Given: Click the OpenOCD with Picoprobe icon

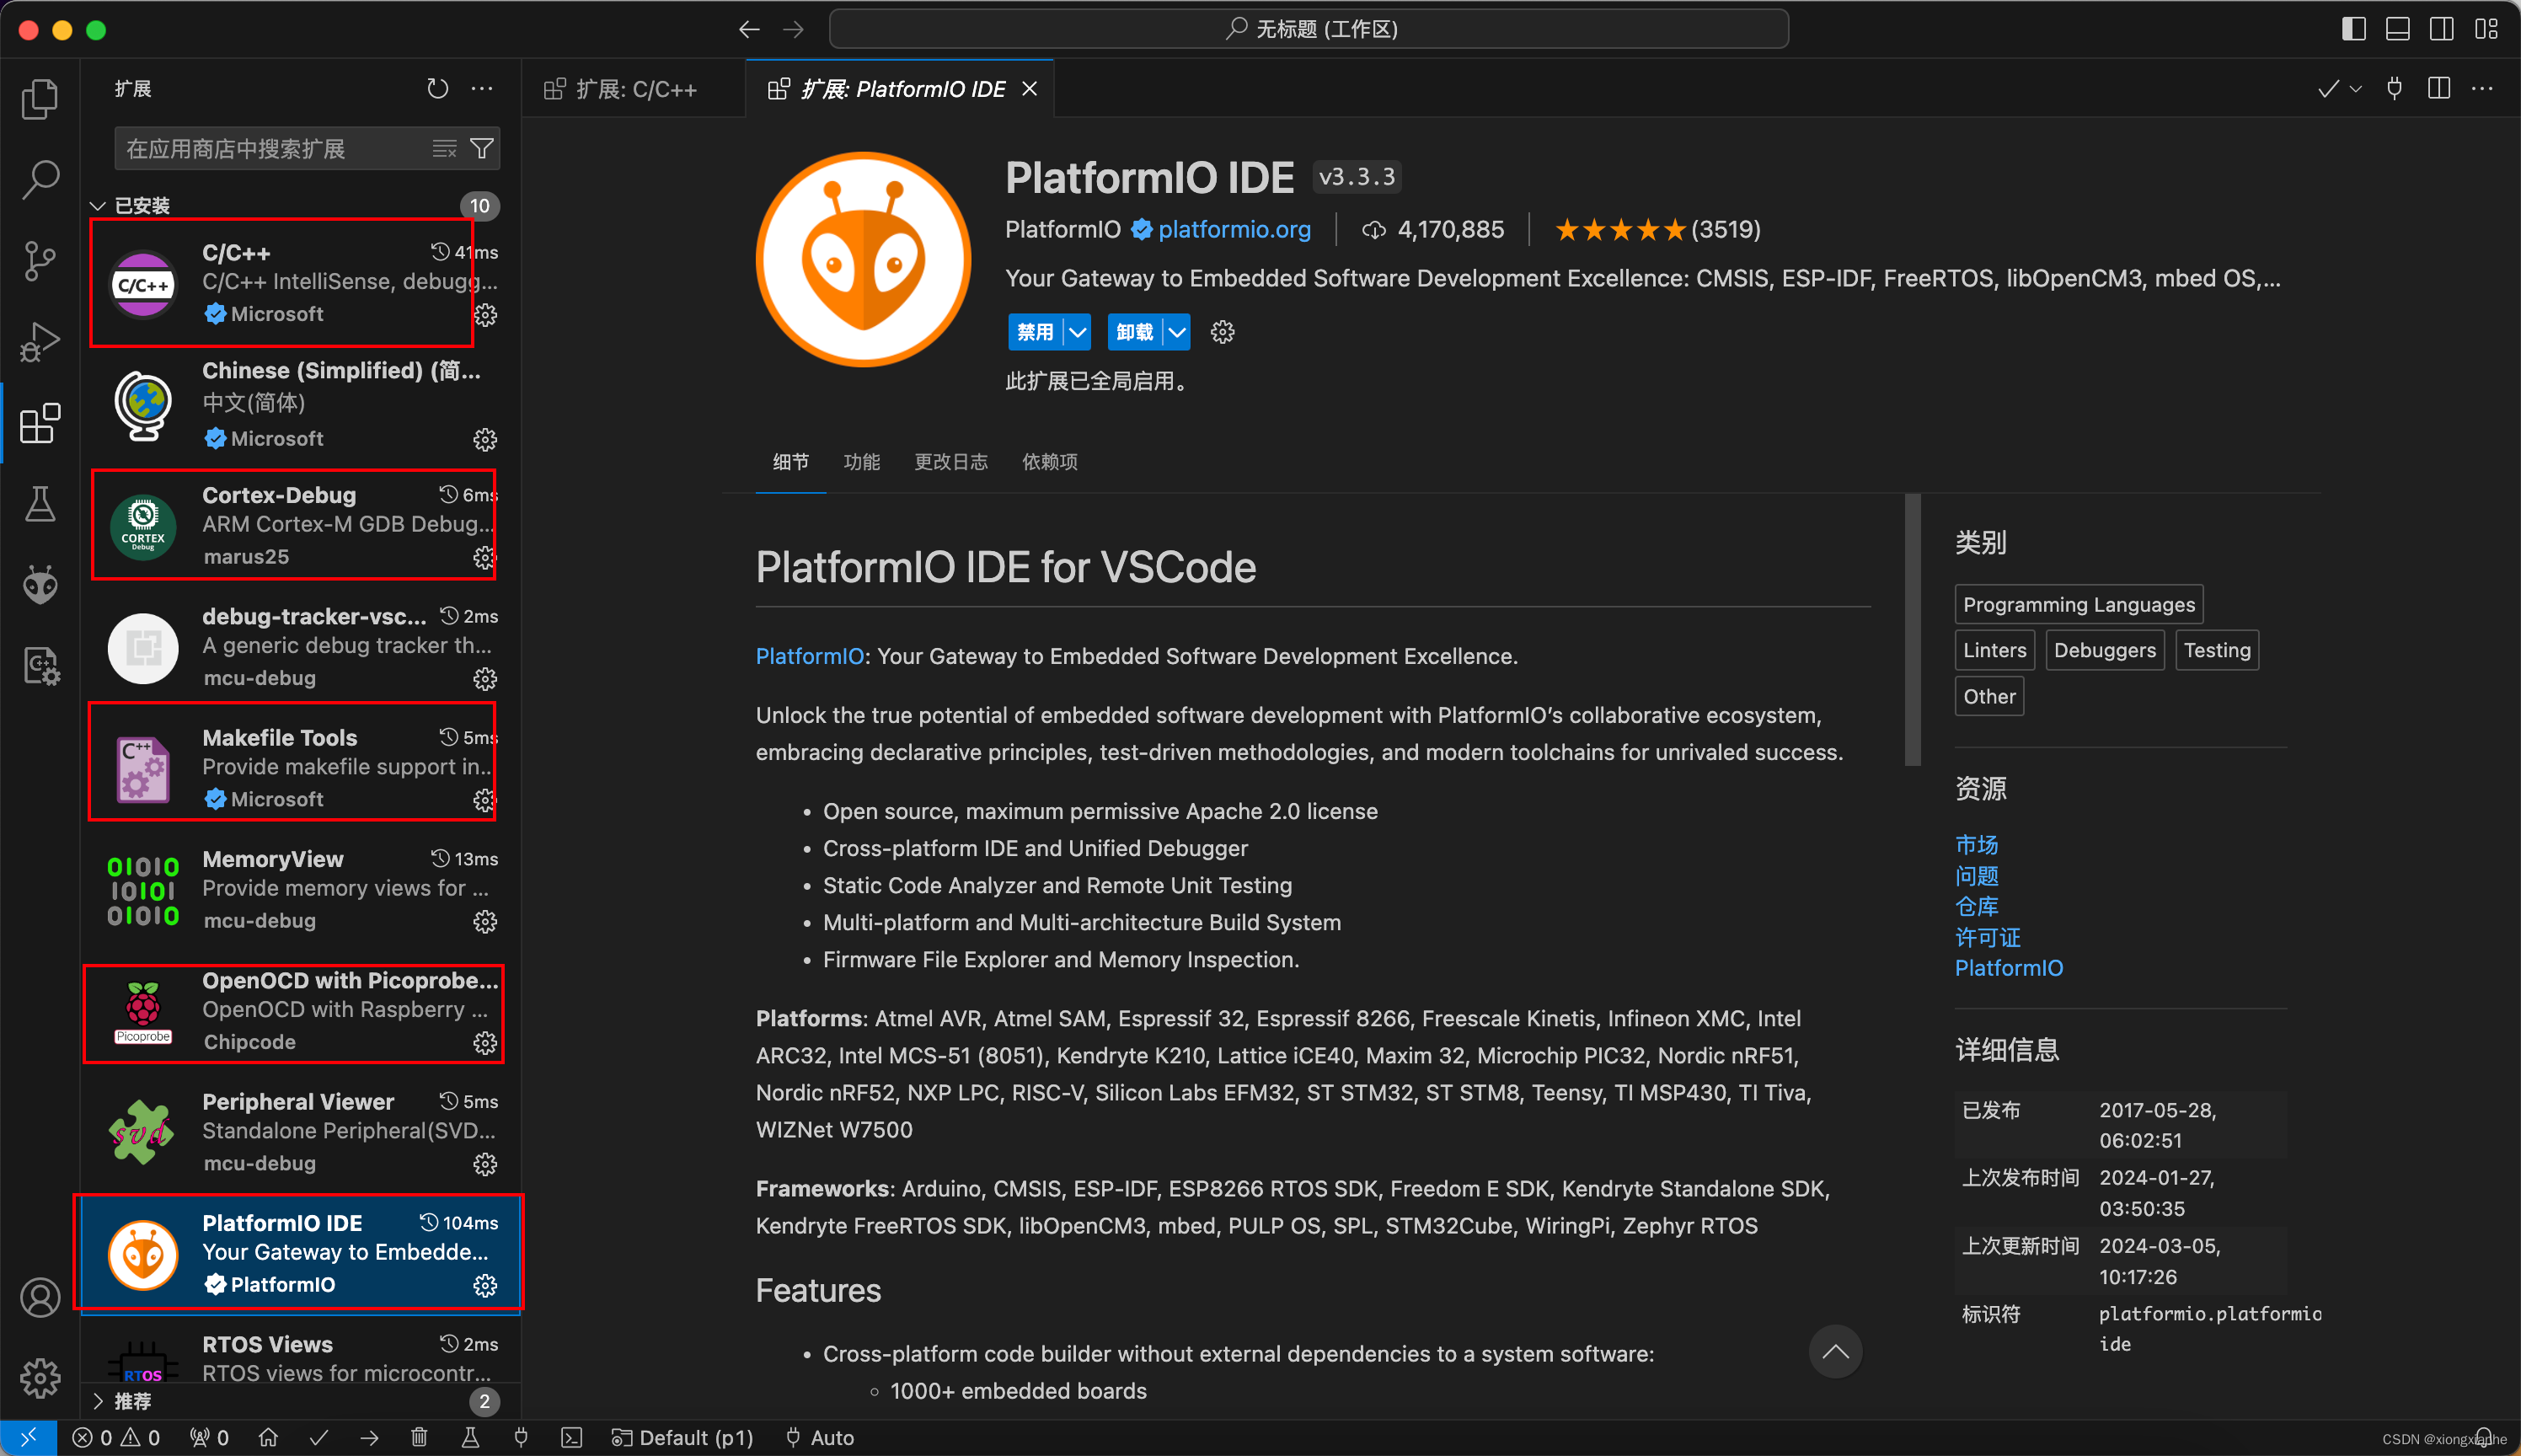Looking at the screenshot, I should (146, 1009).
